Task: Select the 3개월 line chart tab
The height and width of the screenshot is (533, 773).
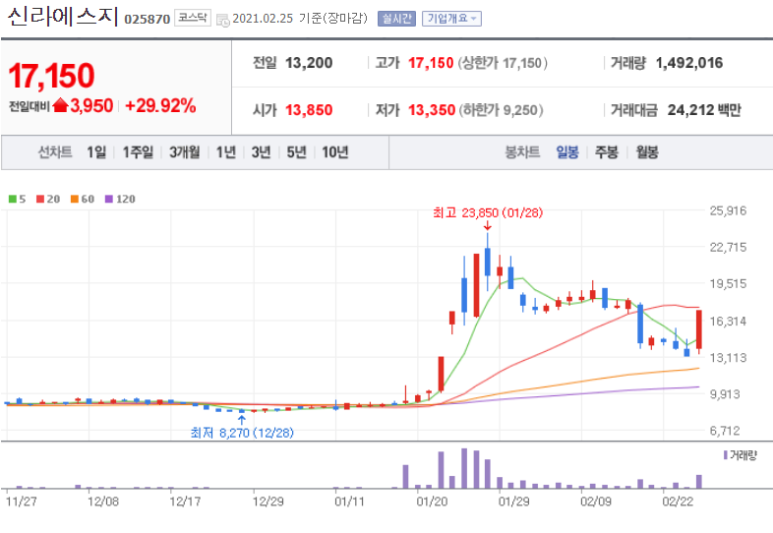Action: click(x=184, y=152)
